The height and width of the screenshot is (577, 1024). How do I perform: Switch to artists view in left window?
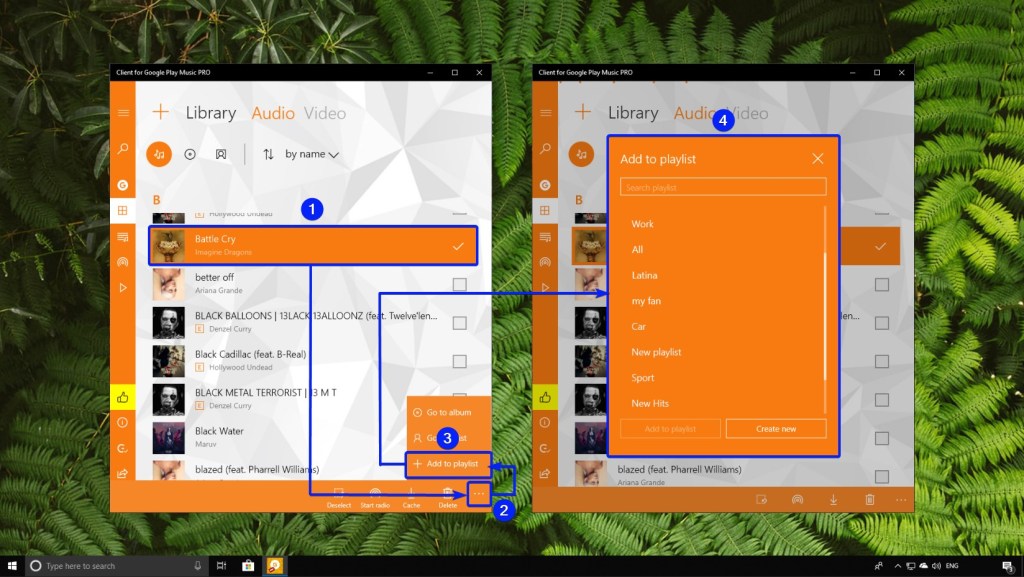[221, 154]
